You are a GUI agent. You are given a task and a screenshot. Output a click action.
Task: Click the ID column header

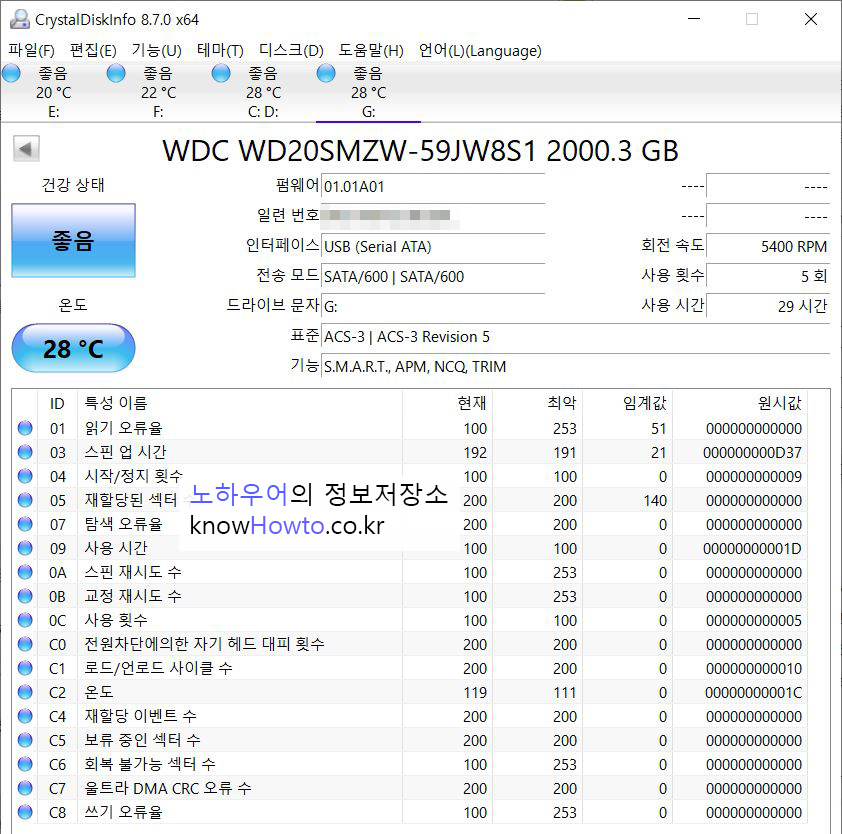57,403
